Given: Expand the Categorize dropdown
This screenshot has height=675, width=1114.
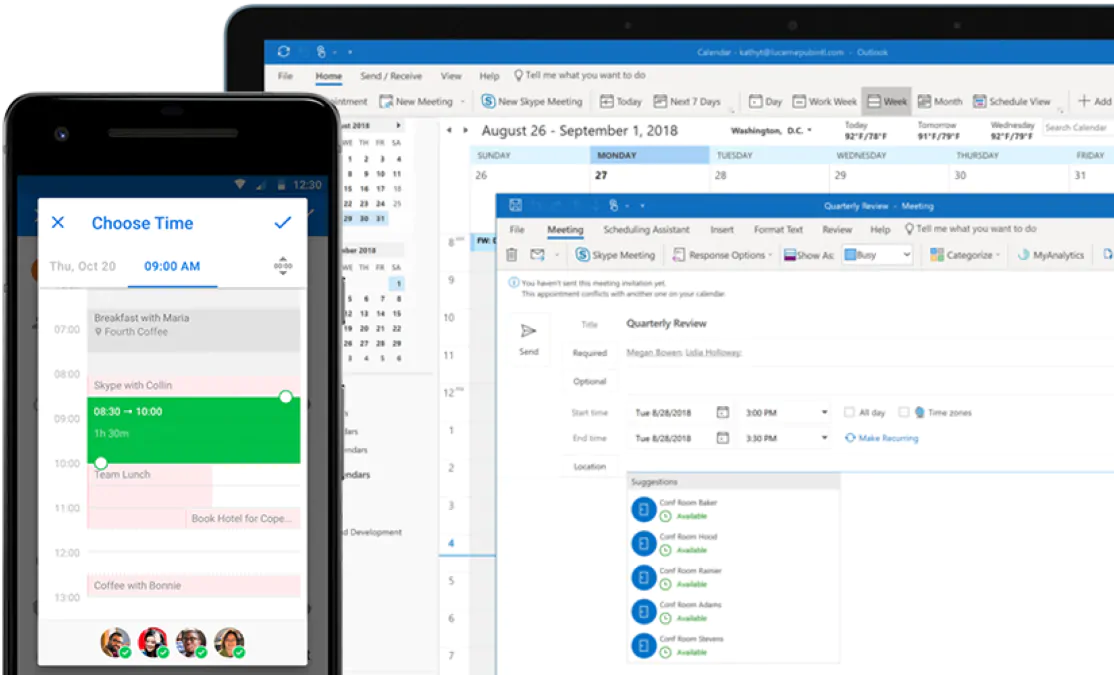Looking at the screenshot, I should (965, 255).
